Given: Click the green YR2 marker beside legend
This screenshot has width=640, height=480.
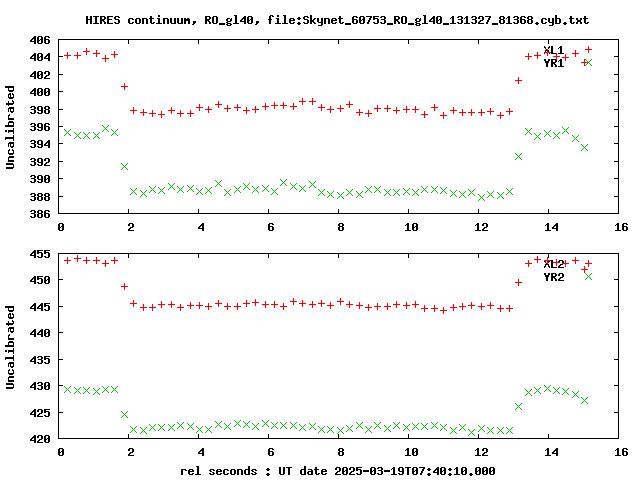Looking at the screenshot, I should coord(589,277).
